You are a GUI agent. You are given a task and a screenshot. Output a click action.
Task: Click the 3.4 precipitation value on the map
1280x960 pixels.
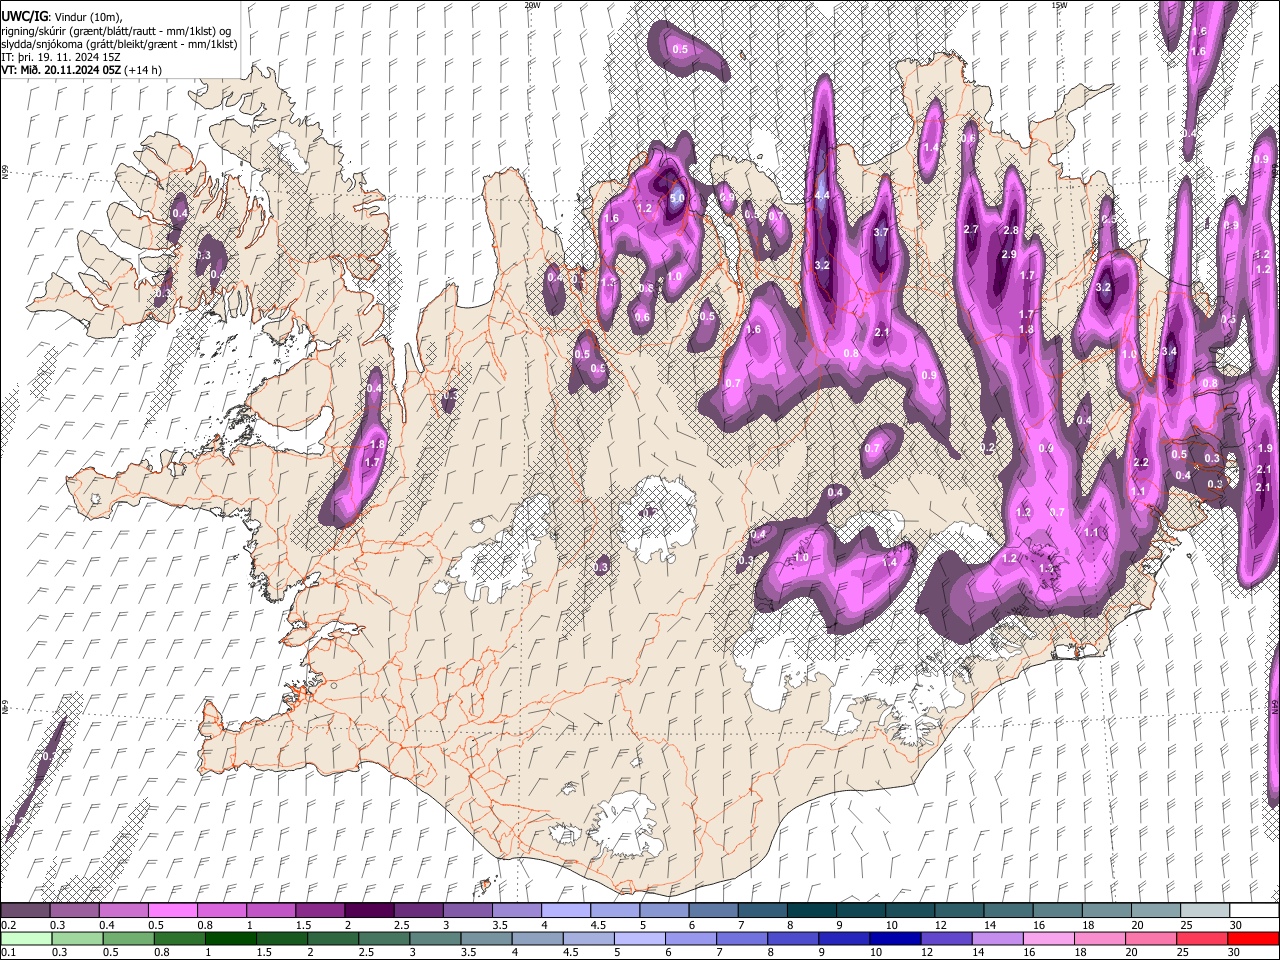click(1170, 352)
